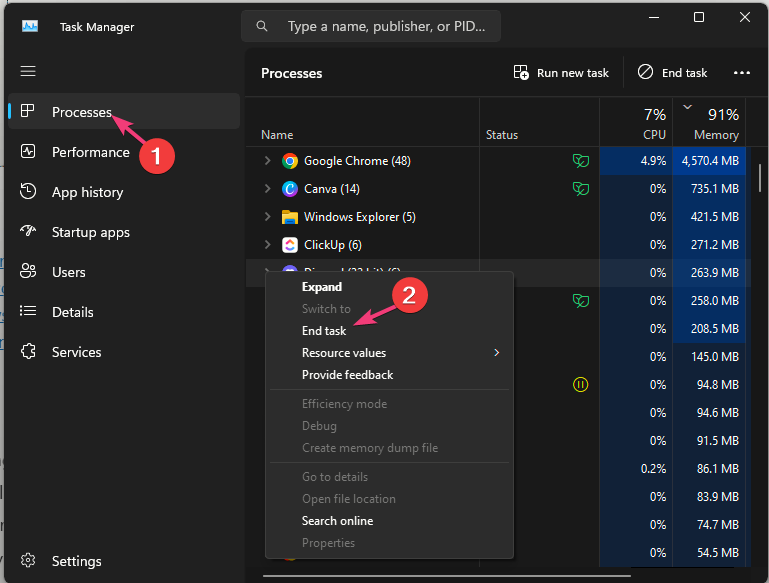Open the Performance page icon

click(x=28, y=152)
